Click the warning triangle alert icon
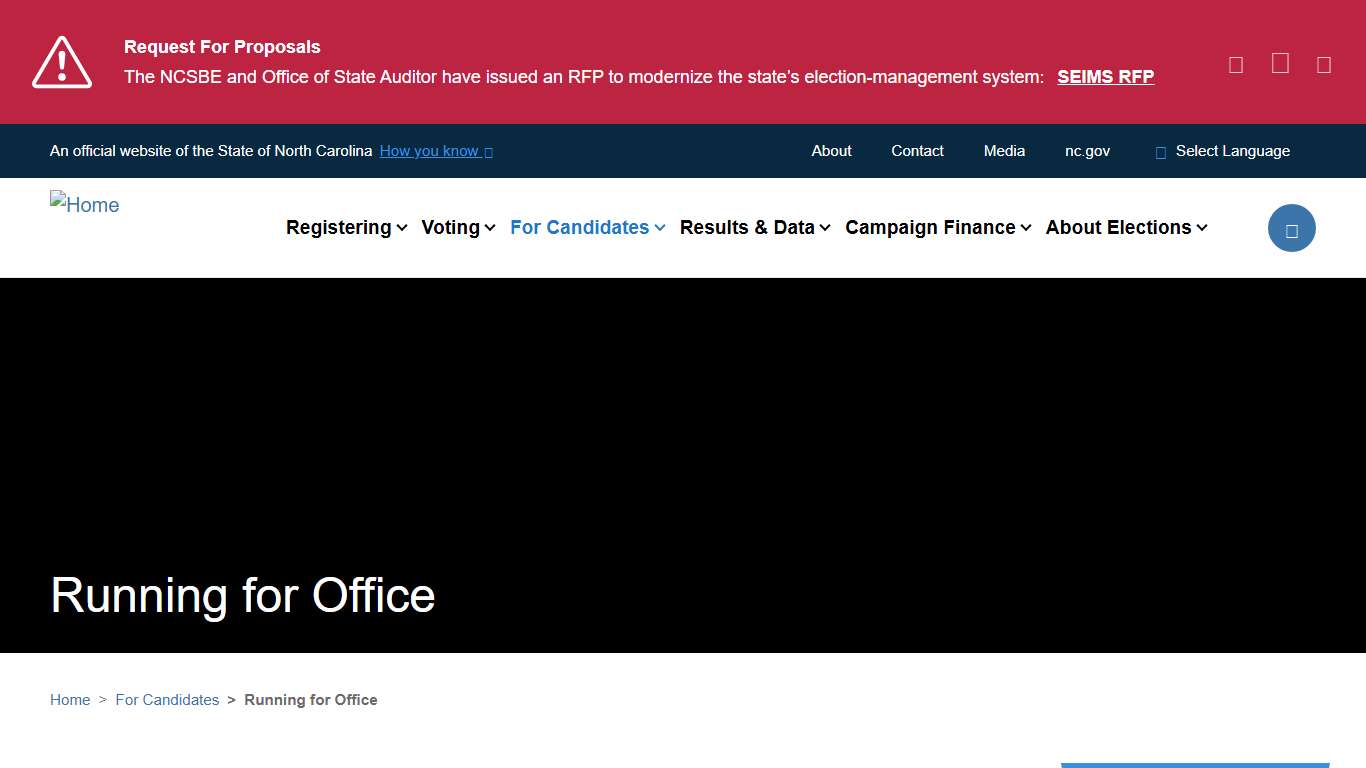The image size is (1366, 768). (x=61, y=62)
